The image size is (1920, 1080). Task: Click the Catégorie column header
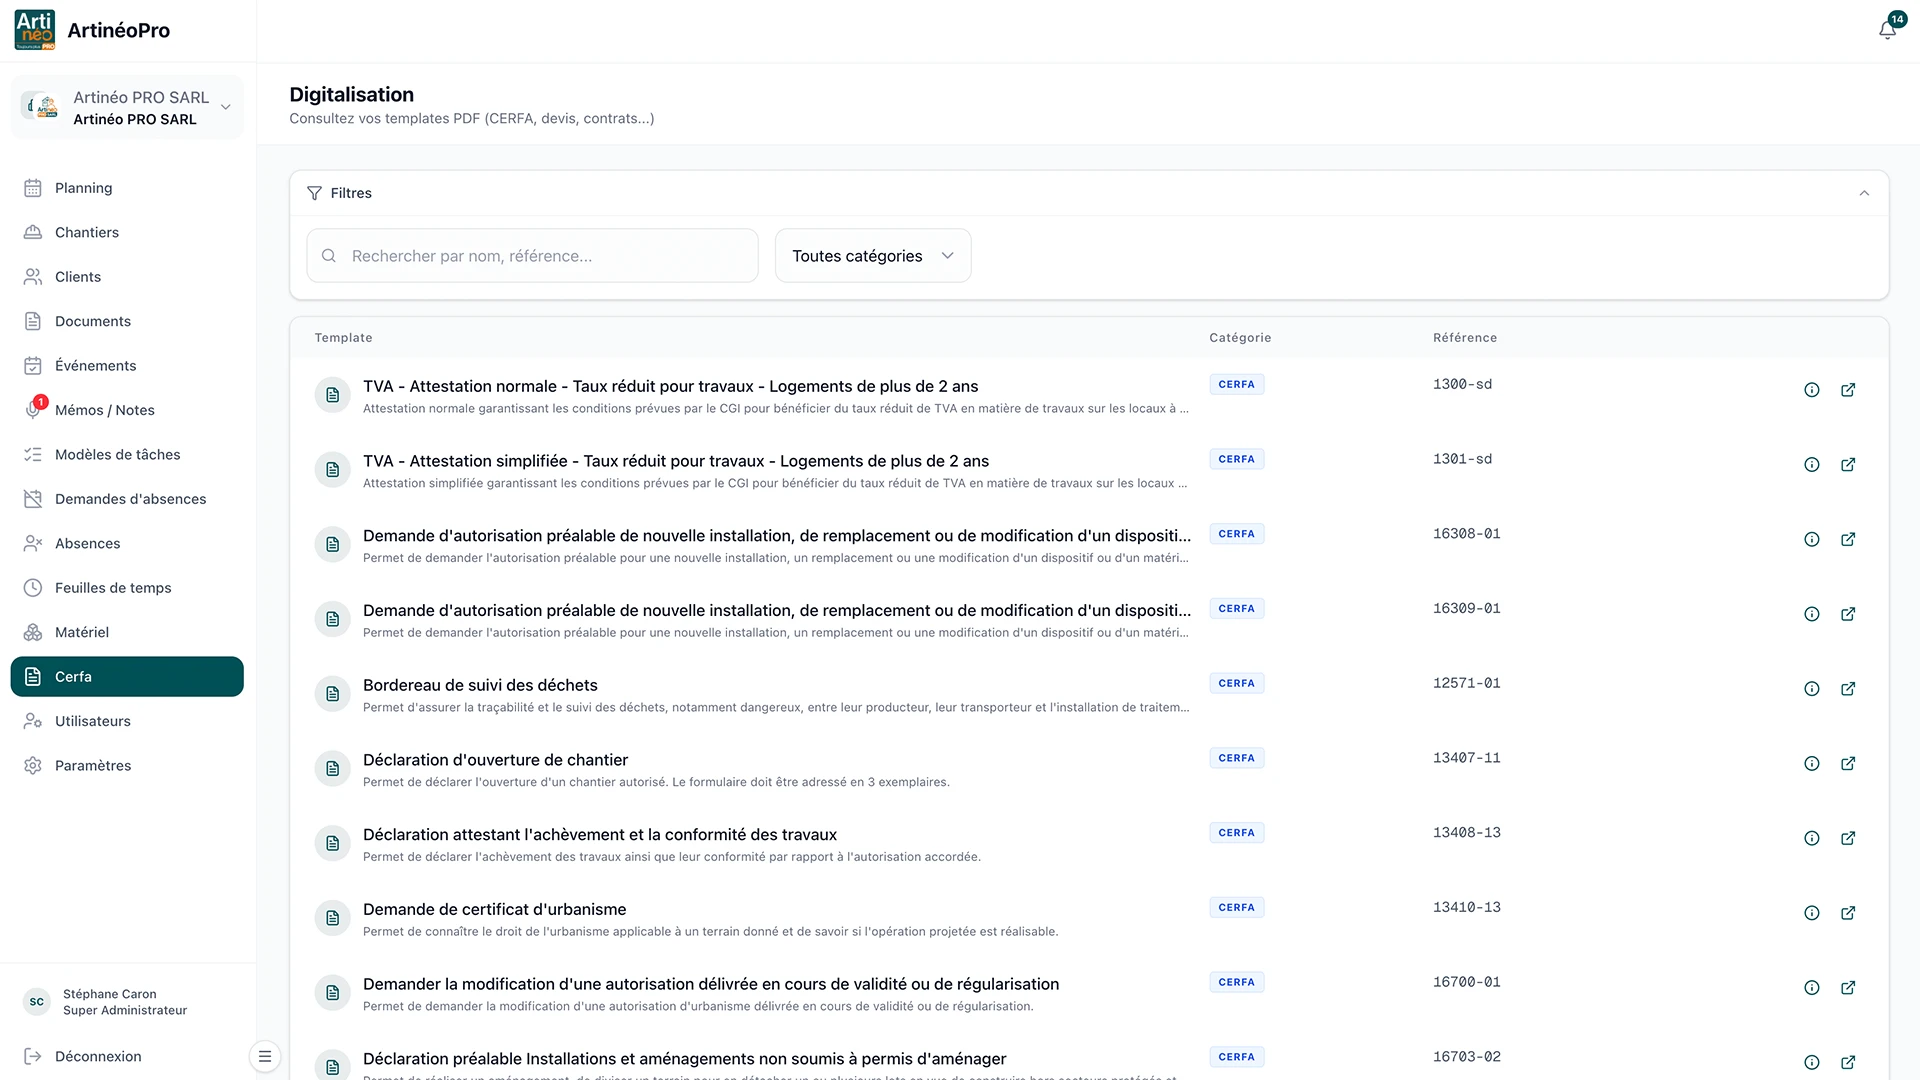[1240, 338]
